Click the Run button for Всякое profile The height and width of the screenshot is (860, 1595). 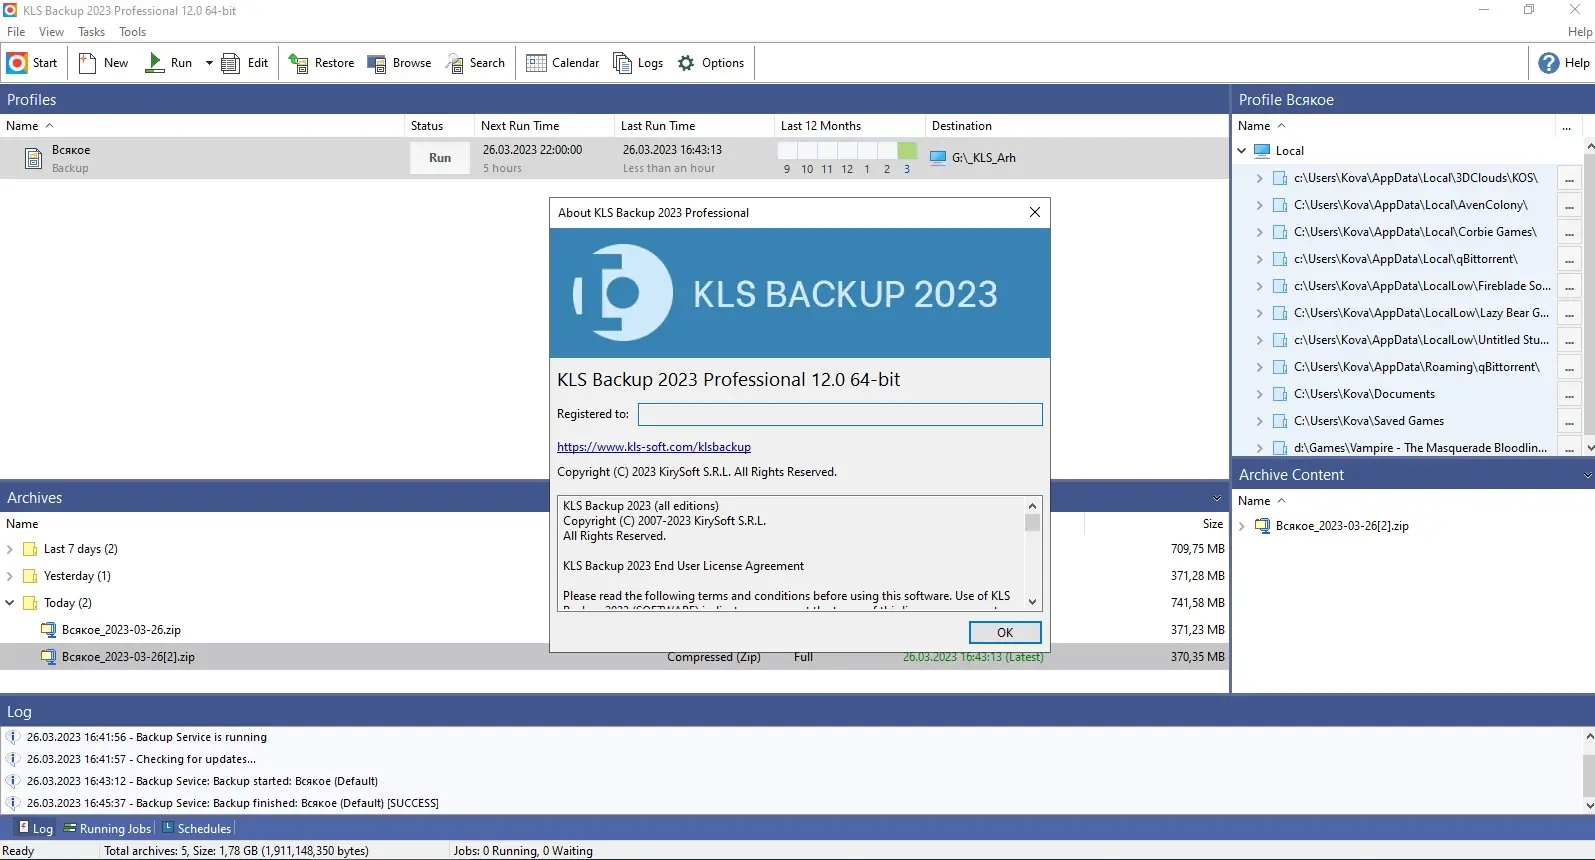(x=440, y=158)
